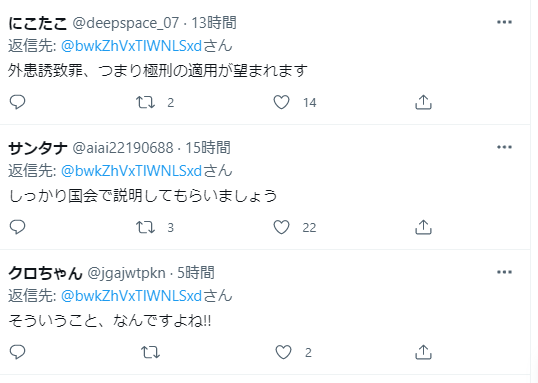Reply to にこたこ's tweet
Viewport: 538px width, 383px height.
(17, 102)
